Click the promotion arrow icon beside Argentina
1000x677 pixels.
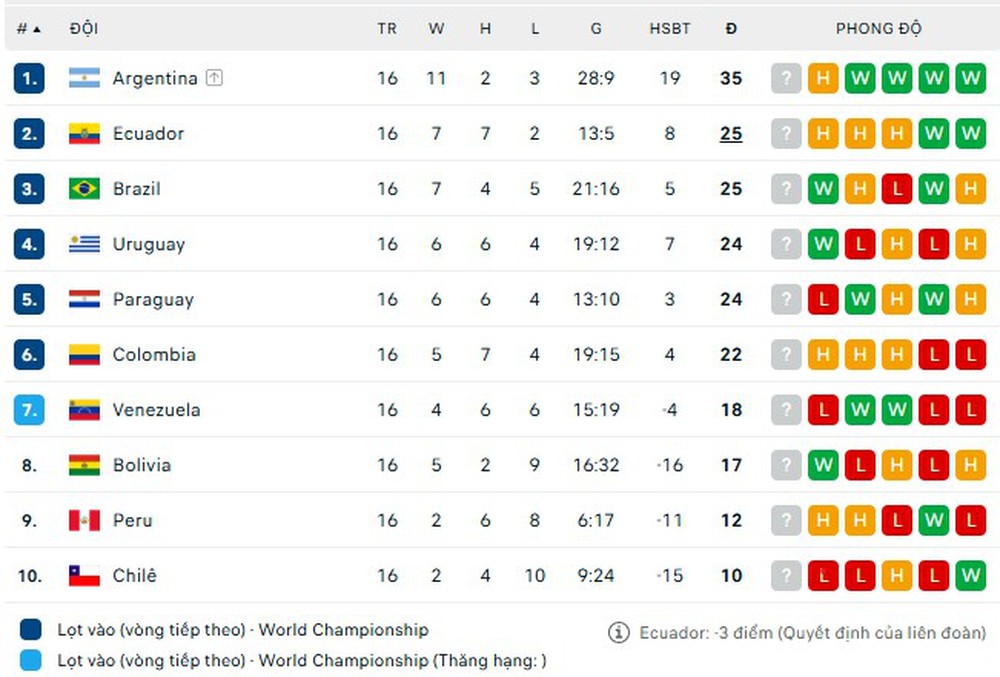pos(214,78)
